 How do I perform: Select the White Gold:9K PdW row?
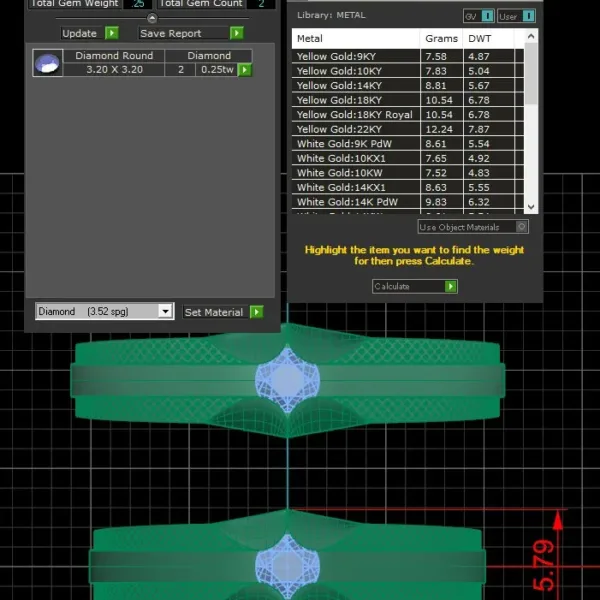(x=408, y=143)
